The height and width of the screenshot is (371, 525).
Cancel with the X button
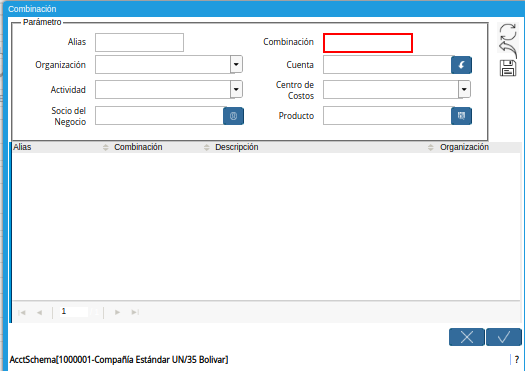pyautogui.click(x=467, y=337)
